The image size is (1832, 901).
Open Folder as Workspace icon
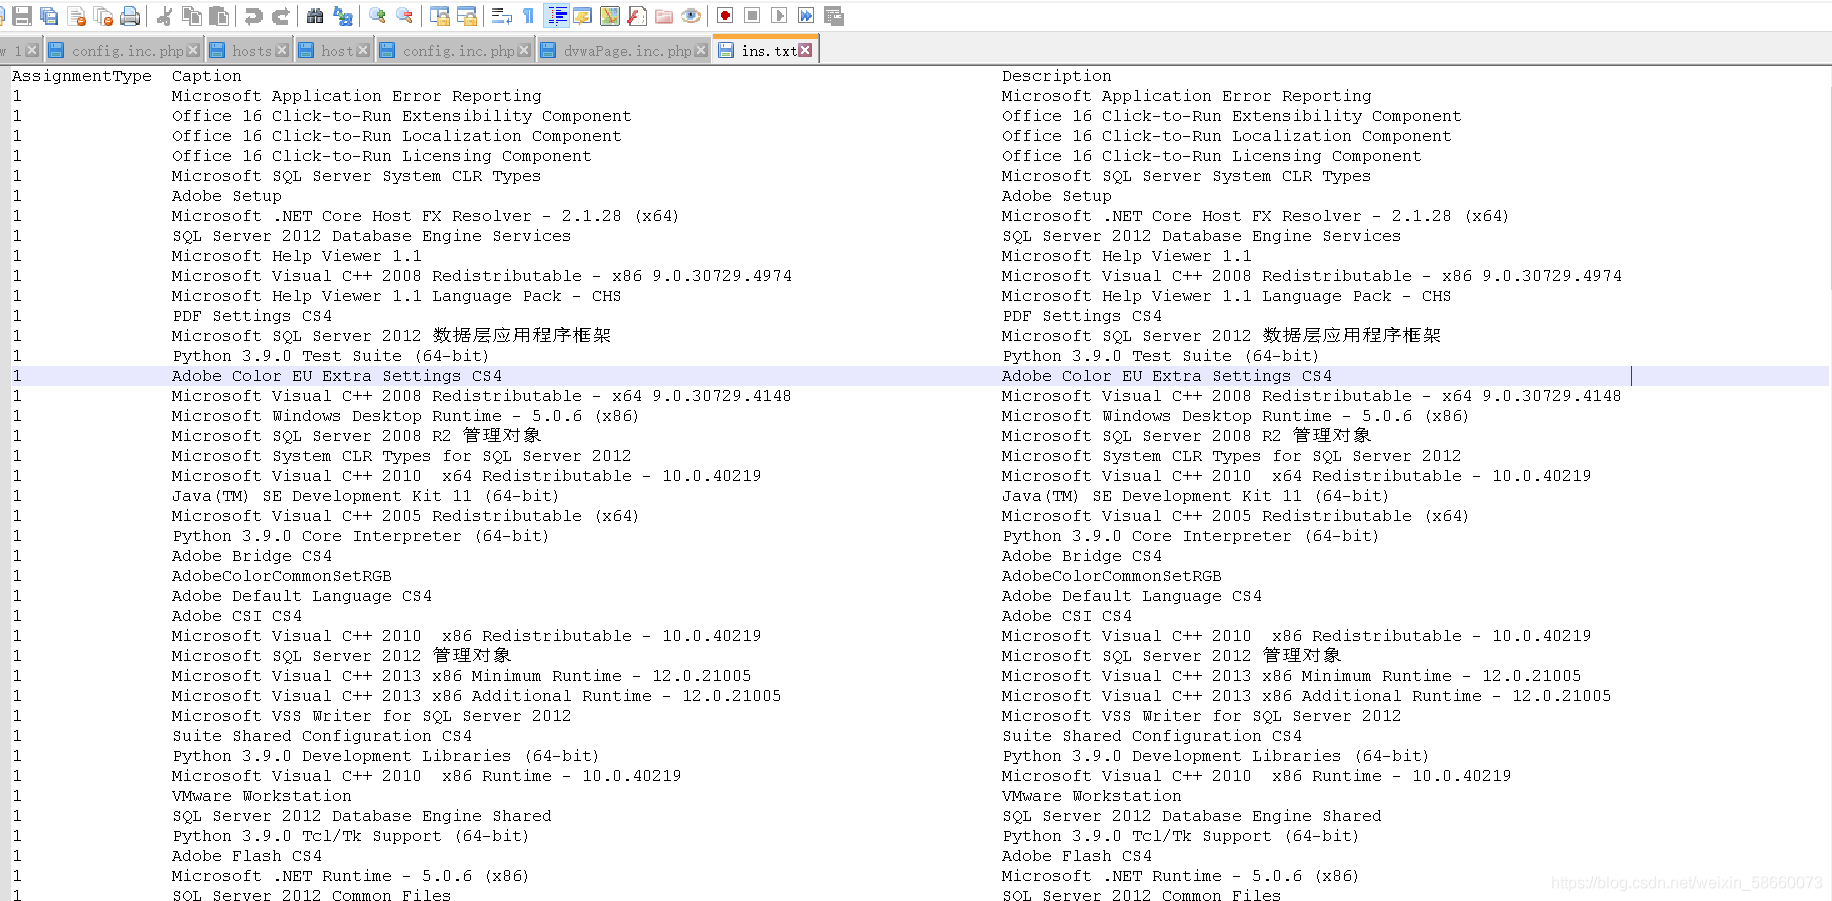(x=664, y=16)
